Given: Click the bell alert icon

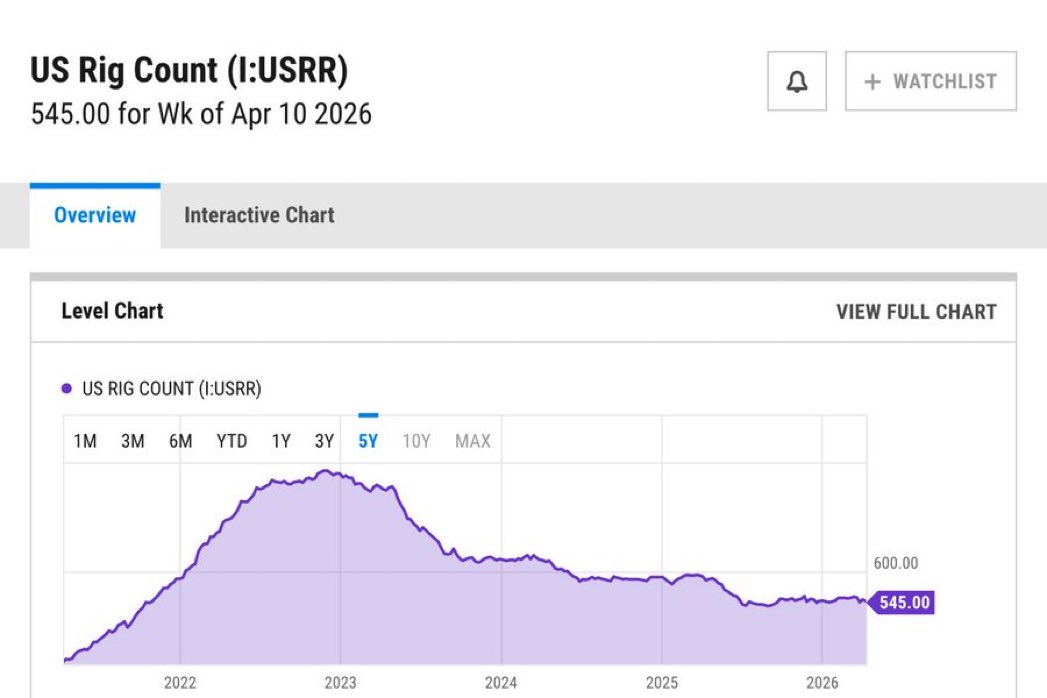Looking at the screenshot, I should coord(797,81).
